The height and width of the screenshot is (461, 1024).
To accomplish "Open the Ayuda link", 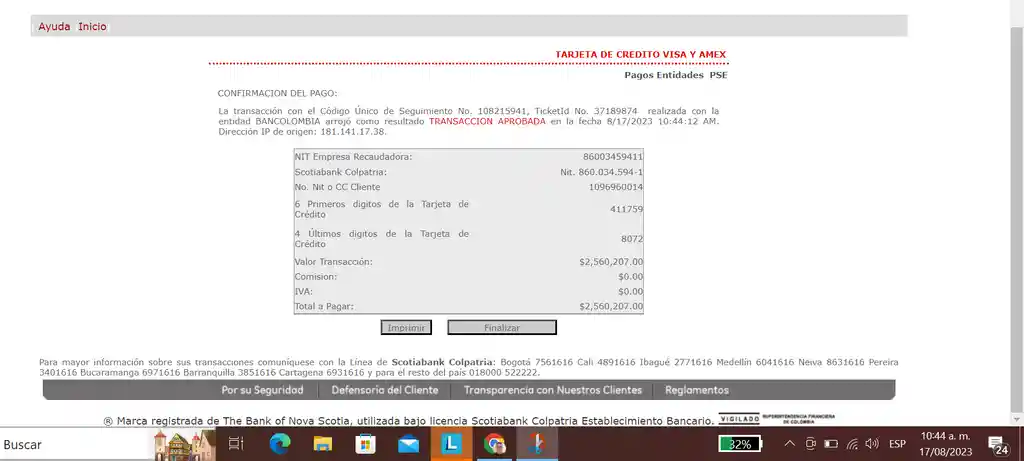I will 54,27.
